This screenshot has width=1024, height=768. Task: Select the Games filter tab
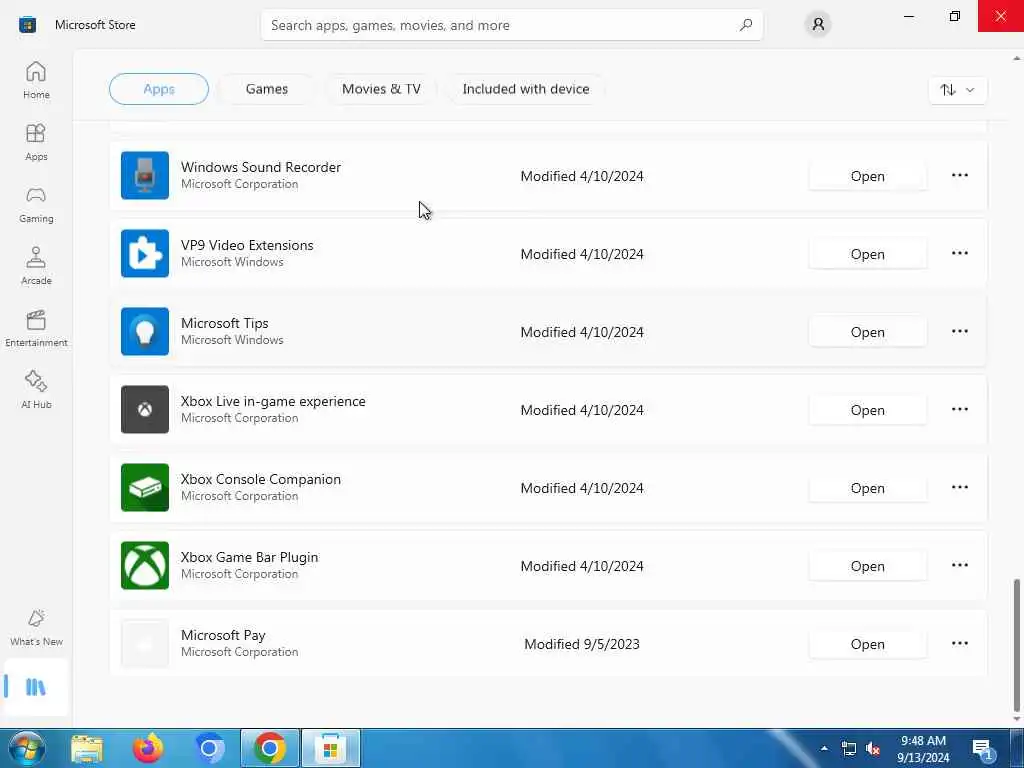point(266,89)
